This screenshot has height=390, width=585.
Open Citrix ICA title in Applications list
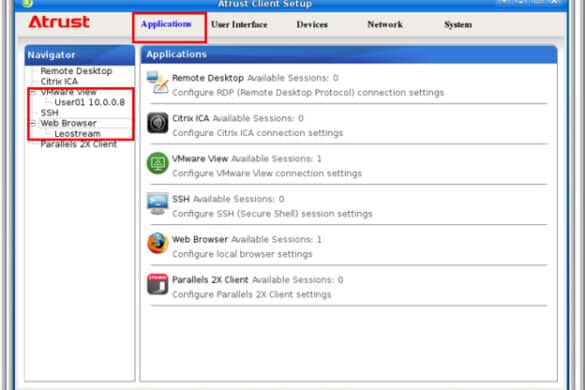pos(191,118)
